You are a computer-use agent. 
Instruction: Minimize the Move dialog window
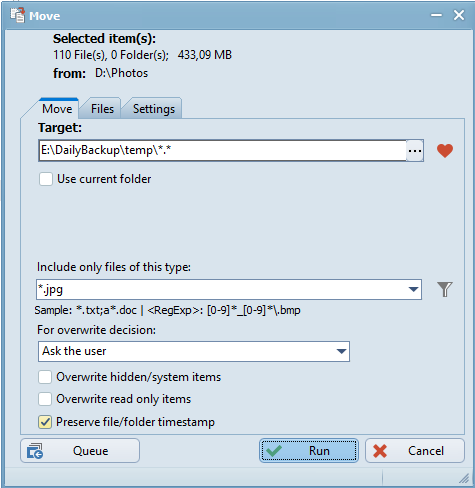click(436, 15)
